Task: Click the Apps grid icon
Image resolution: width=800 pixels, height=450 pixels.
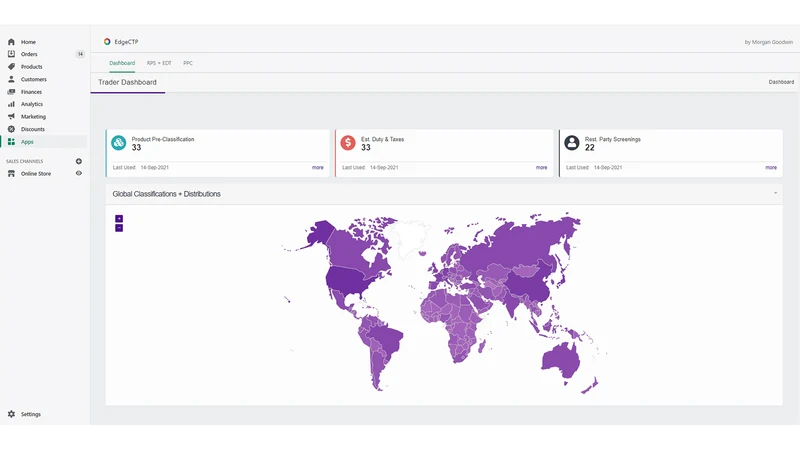Action: (11, 142)
